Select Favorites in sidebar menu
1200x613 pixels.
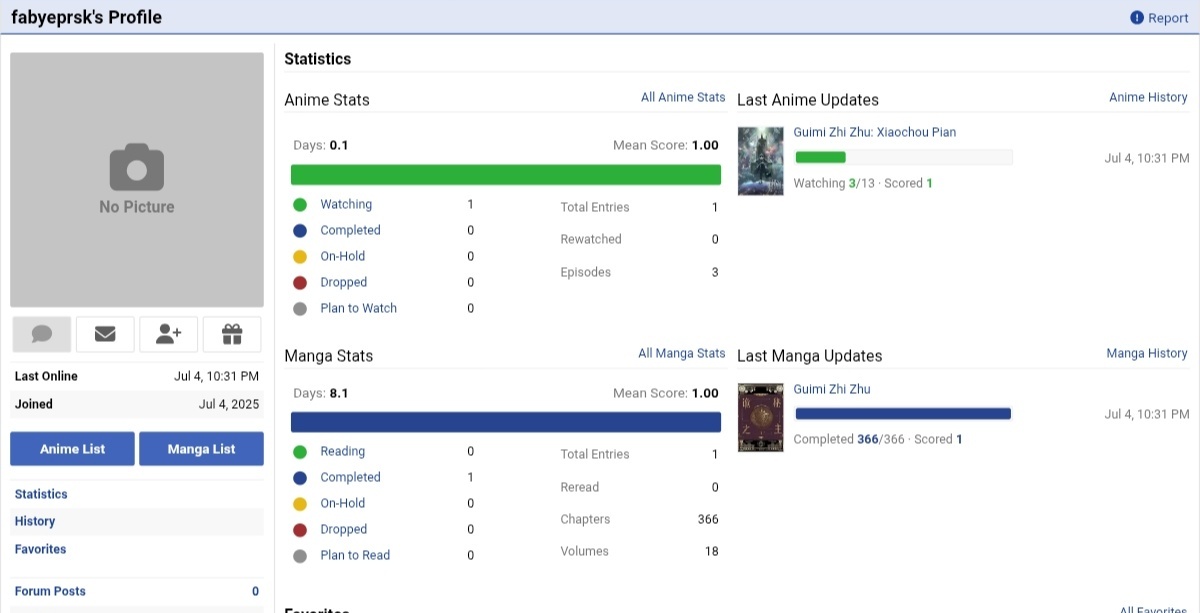point(40,549)
